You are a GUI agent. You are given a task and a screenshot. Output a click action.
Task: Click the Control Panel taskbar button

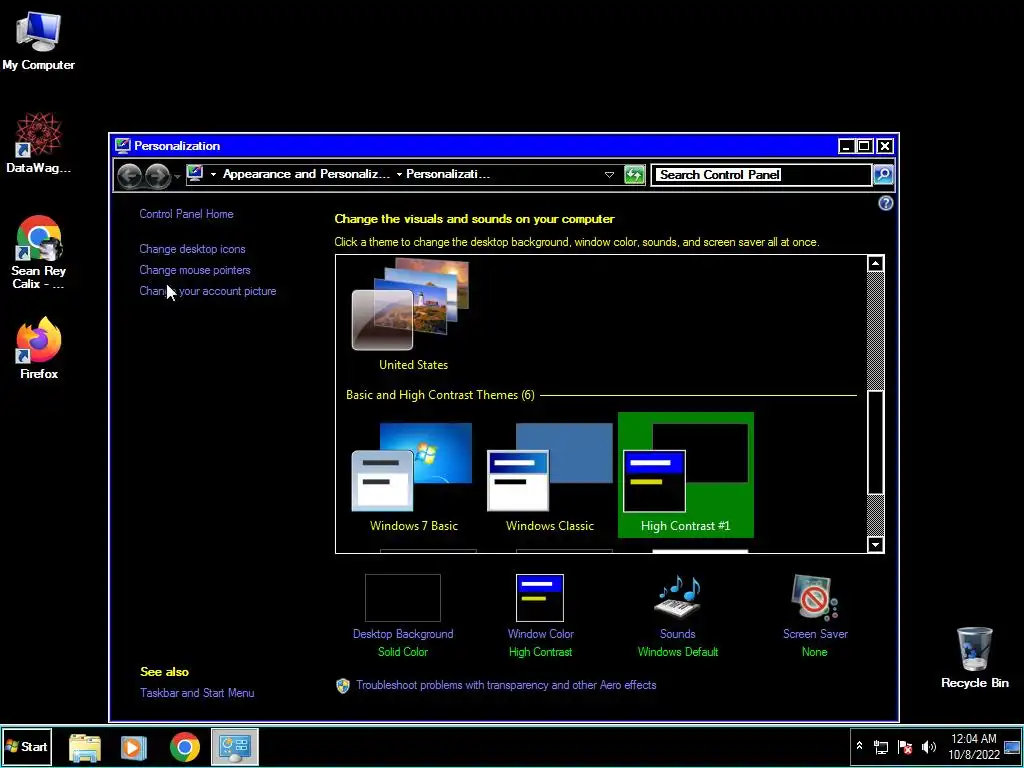click(234, 746)
